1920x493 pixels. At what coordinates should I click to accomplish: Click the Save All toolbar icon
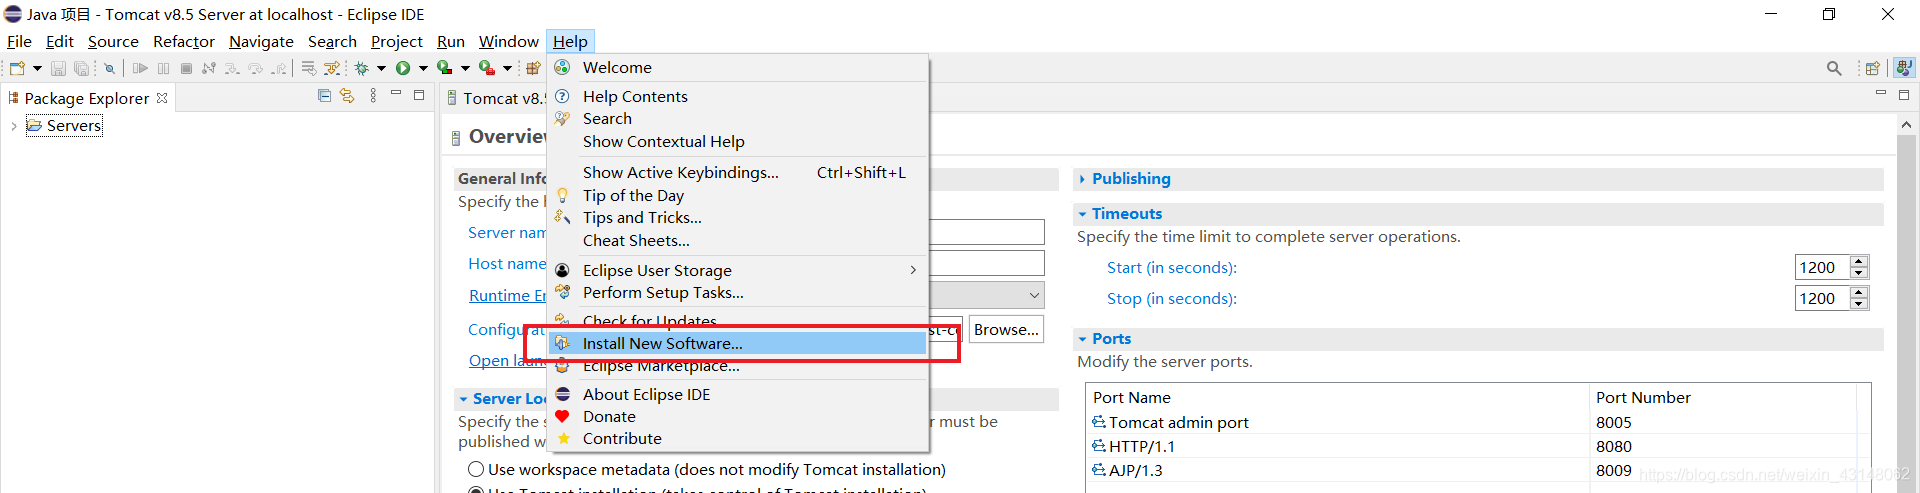[81, 68]
